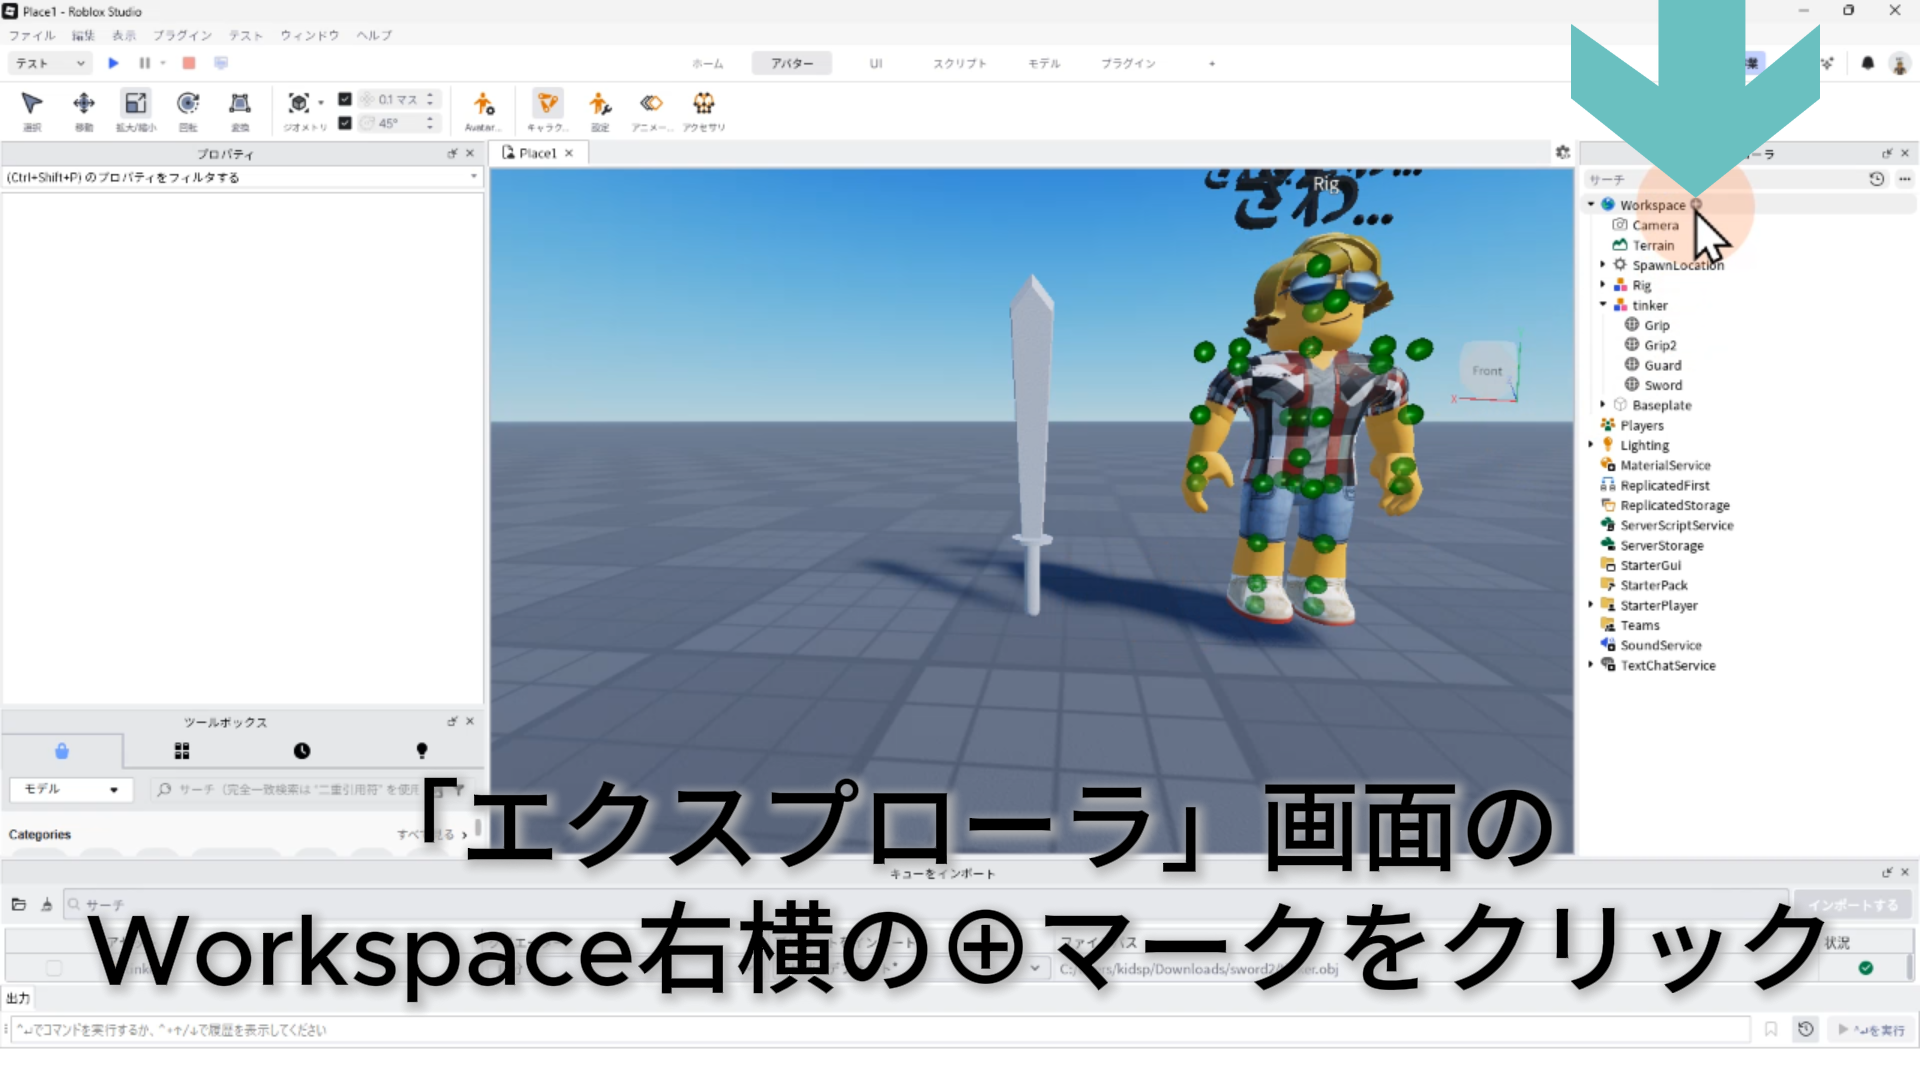This screenshot has width=1920, height=1080.
Task: Click the plus icon beside Workspace
Action: pyautogui.click(x=1696, y=204)
